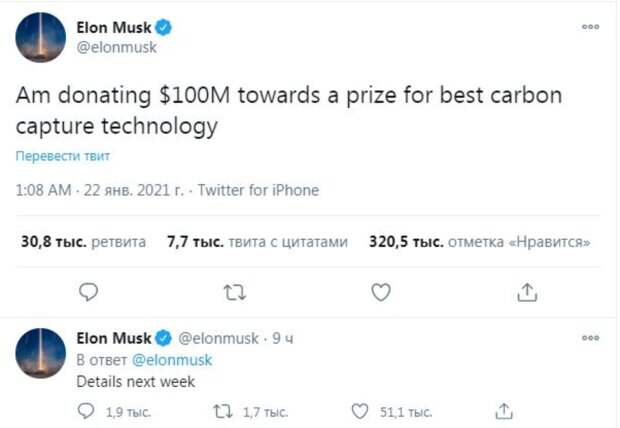Open more options on the reply tweet
Screen dimensions: 620x428
tap(591, 337)
